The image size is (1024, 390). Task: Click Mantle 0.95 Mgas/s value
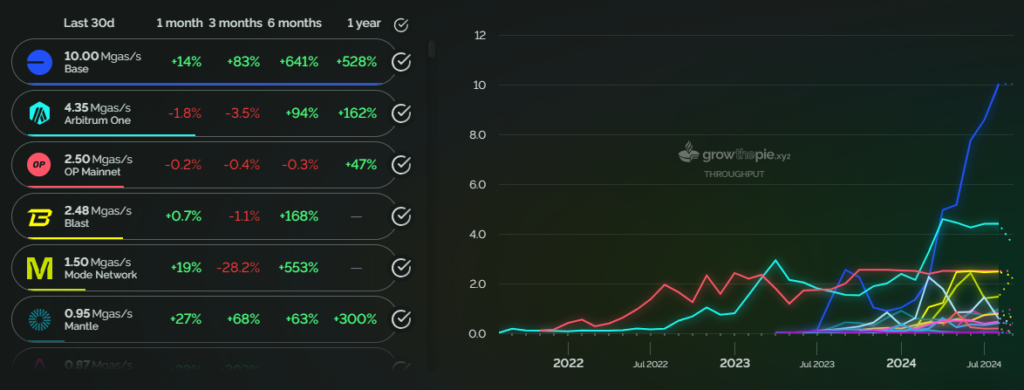tap(99, 314)
